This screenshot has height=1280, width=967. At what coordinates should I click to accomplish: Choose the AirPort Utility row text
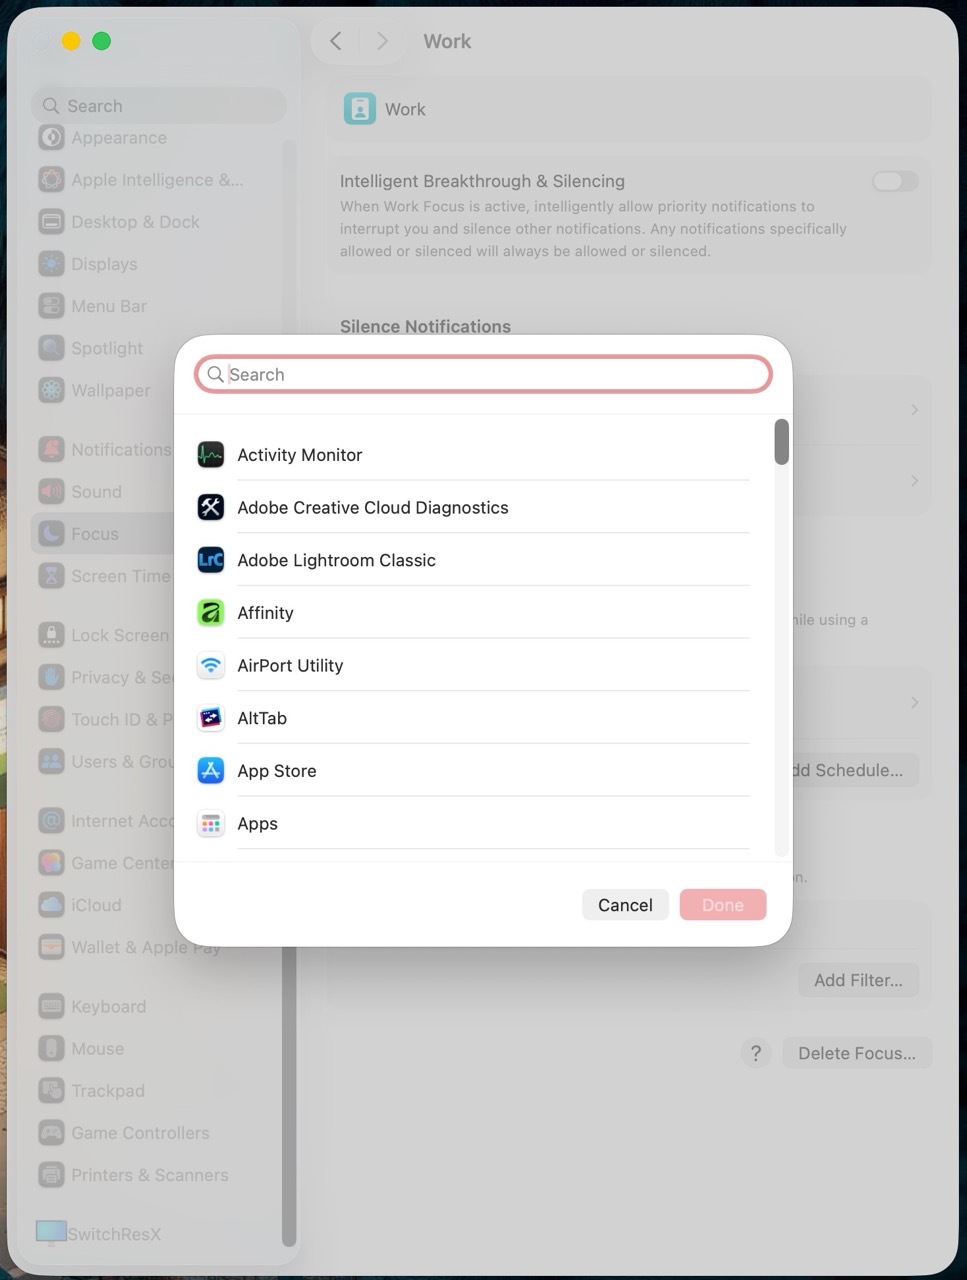click(x=290, y=666)
